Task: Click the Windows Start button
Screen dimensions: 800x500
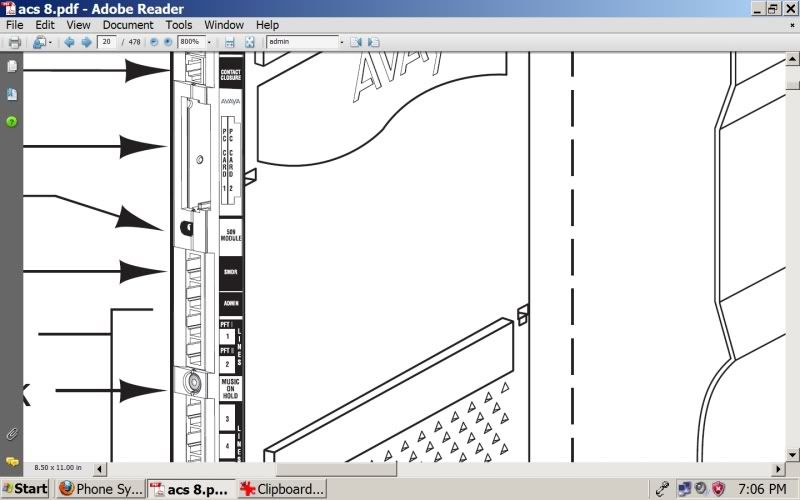Action: pos(25,489)
